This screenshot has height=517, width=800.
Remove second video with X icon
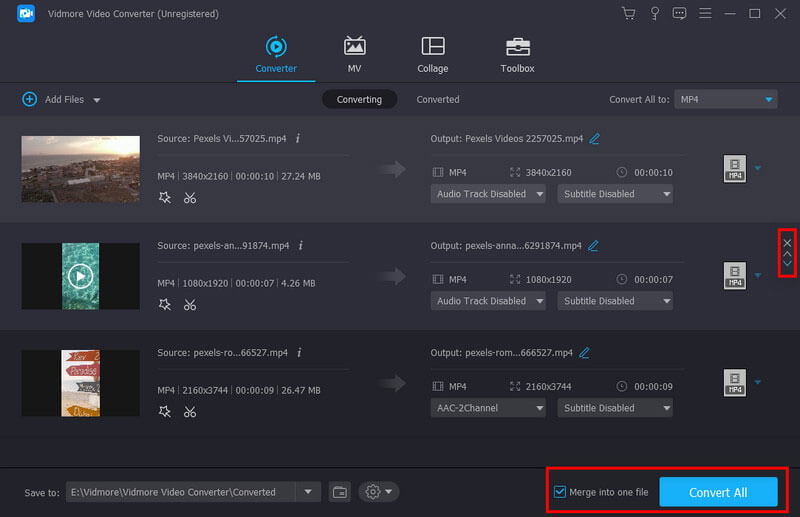pyautogui.click(x=787, y=243)
